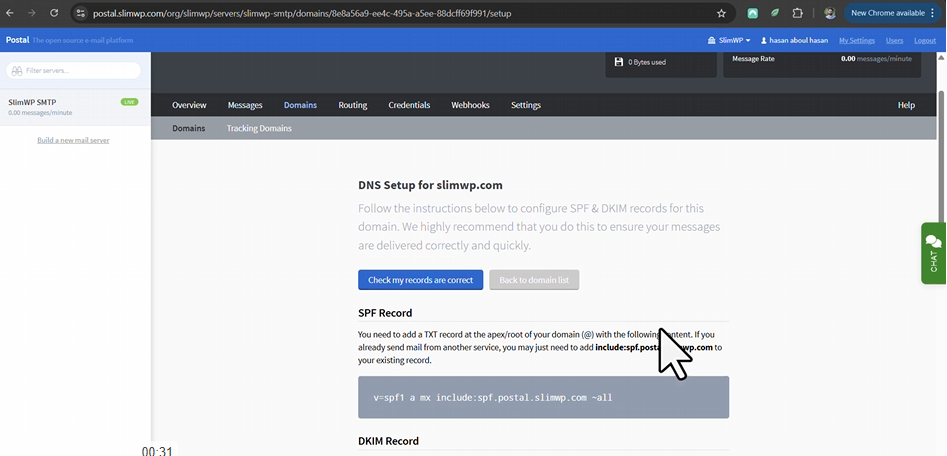The height and width of the screenshot is (456, 947).
Task: Click the Postal logo
Action: point(18,40)
